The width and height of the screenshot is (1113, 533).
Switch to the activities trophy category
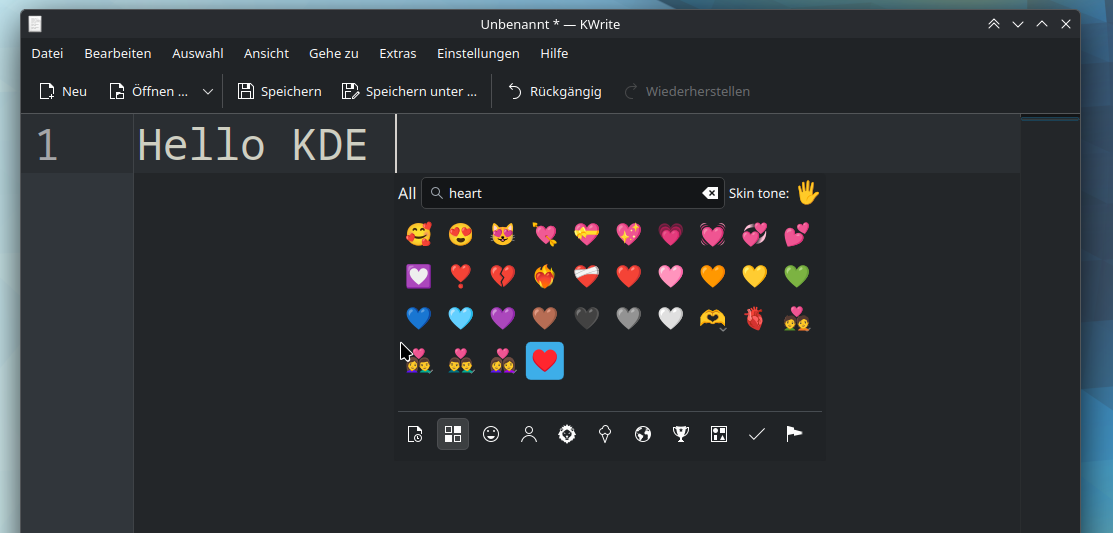click(681, 434)
